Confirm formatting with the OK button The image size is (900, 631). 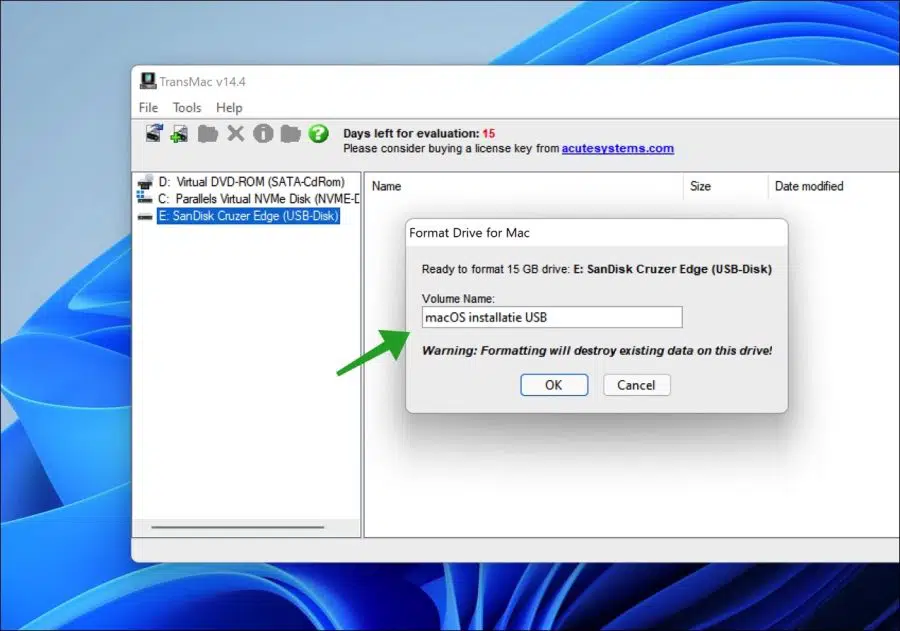point(554,385)
